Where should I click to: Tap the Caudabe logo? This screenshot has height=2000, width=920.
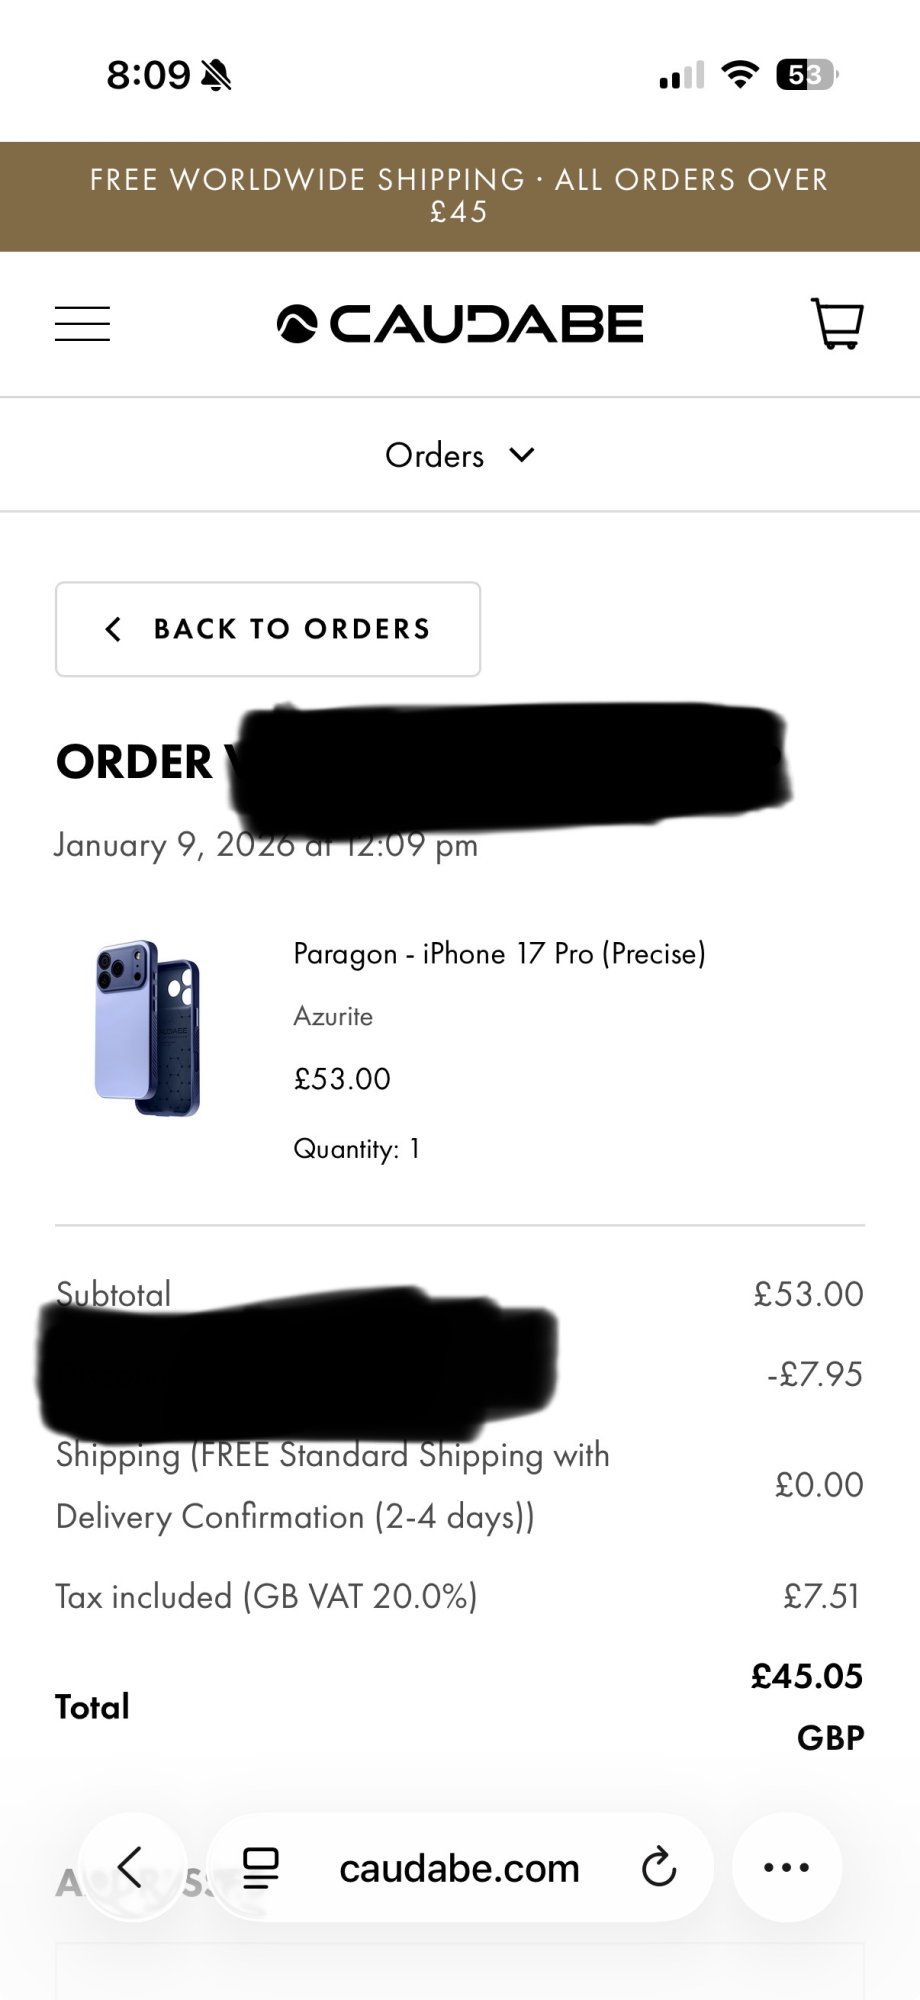(460, 324)
